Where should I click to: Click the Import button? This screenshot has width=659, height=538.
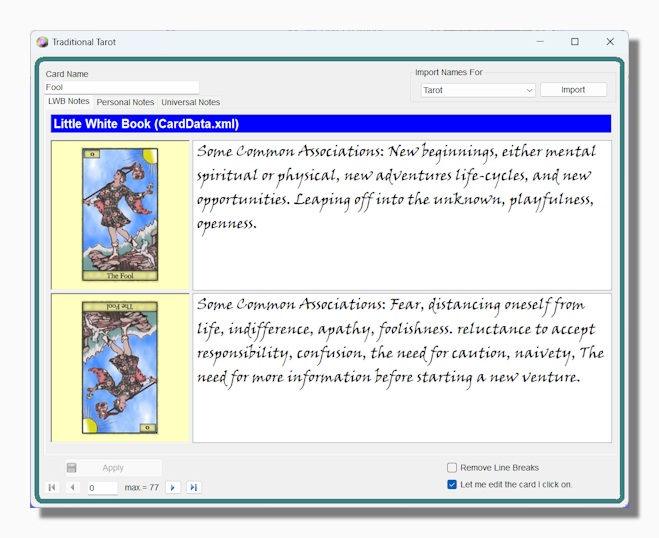tap(573, 90)
